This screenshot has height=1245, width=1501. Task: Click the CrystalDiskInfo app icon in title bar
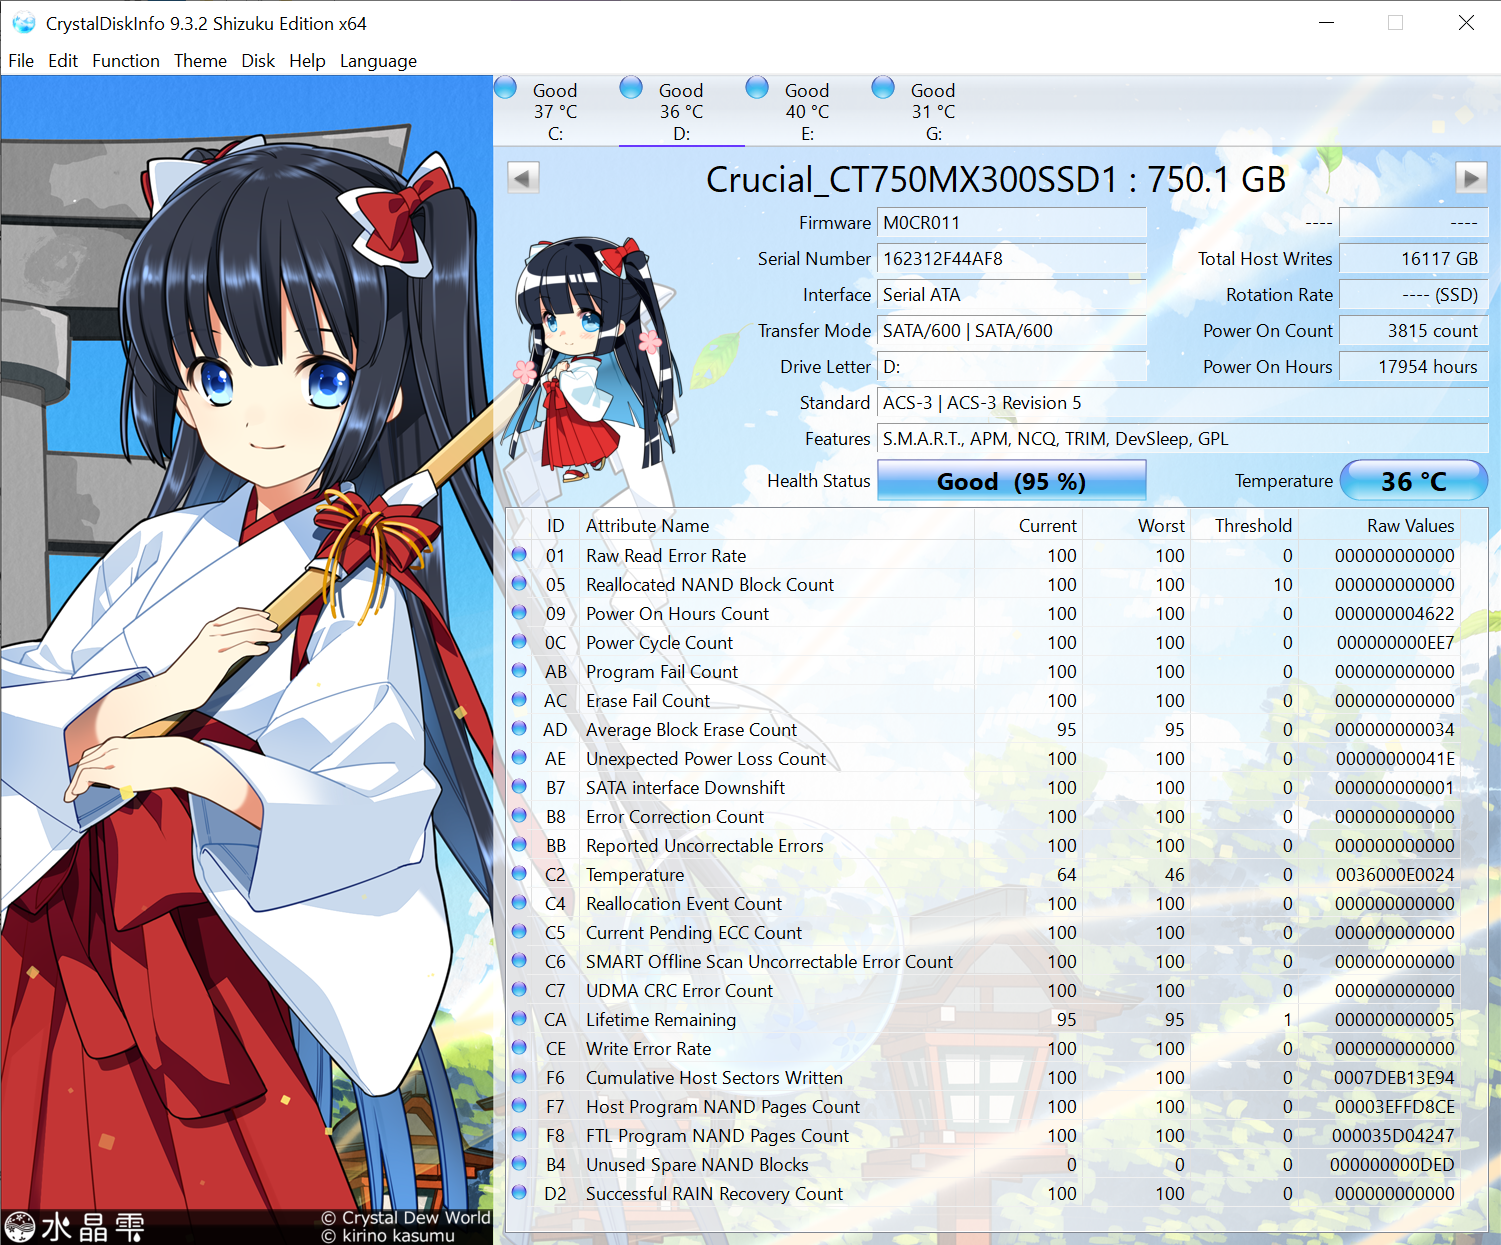point(23,22)
